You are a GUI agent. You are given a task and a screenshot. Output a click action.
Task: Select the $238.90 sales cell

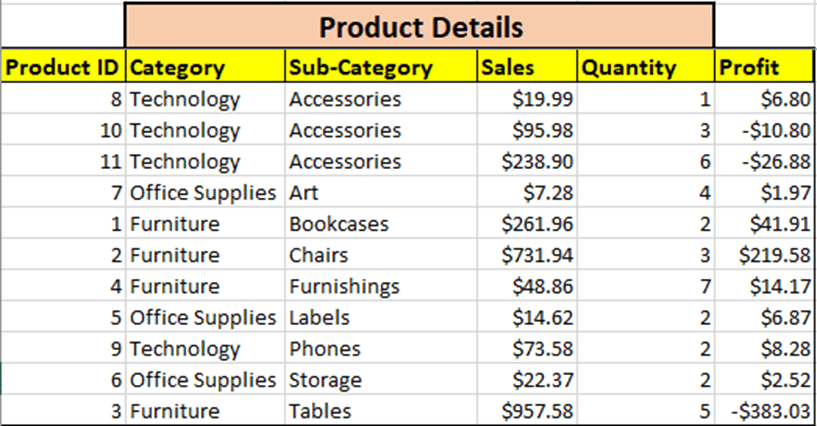(527, 161)
